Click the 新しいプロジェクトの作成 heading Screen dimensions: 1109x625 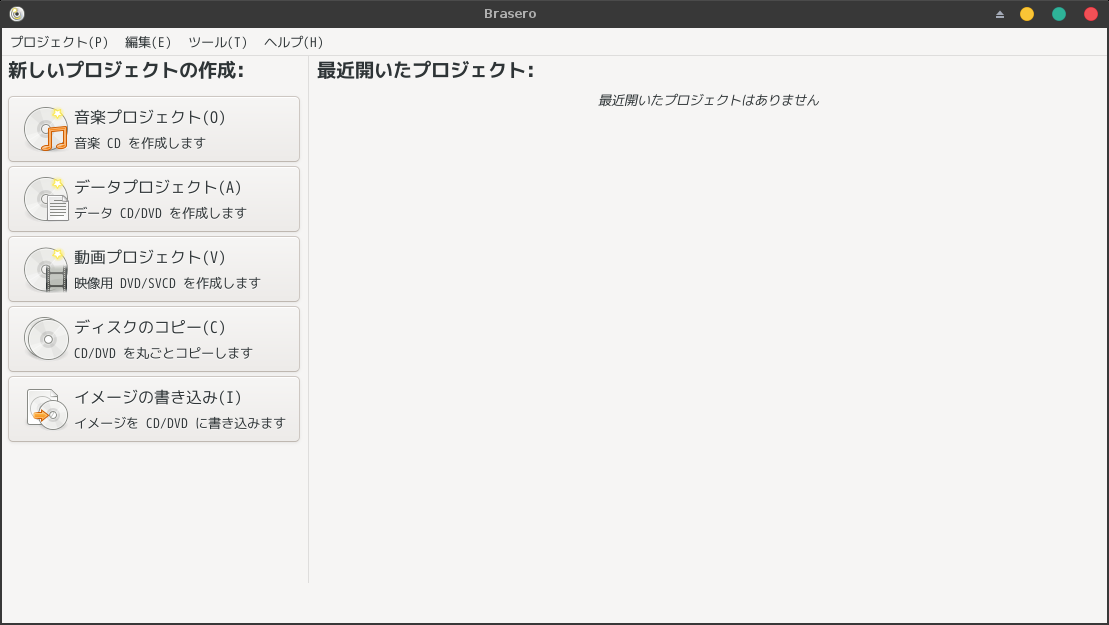coord(126,70)
